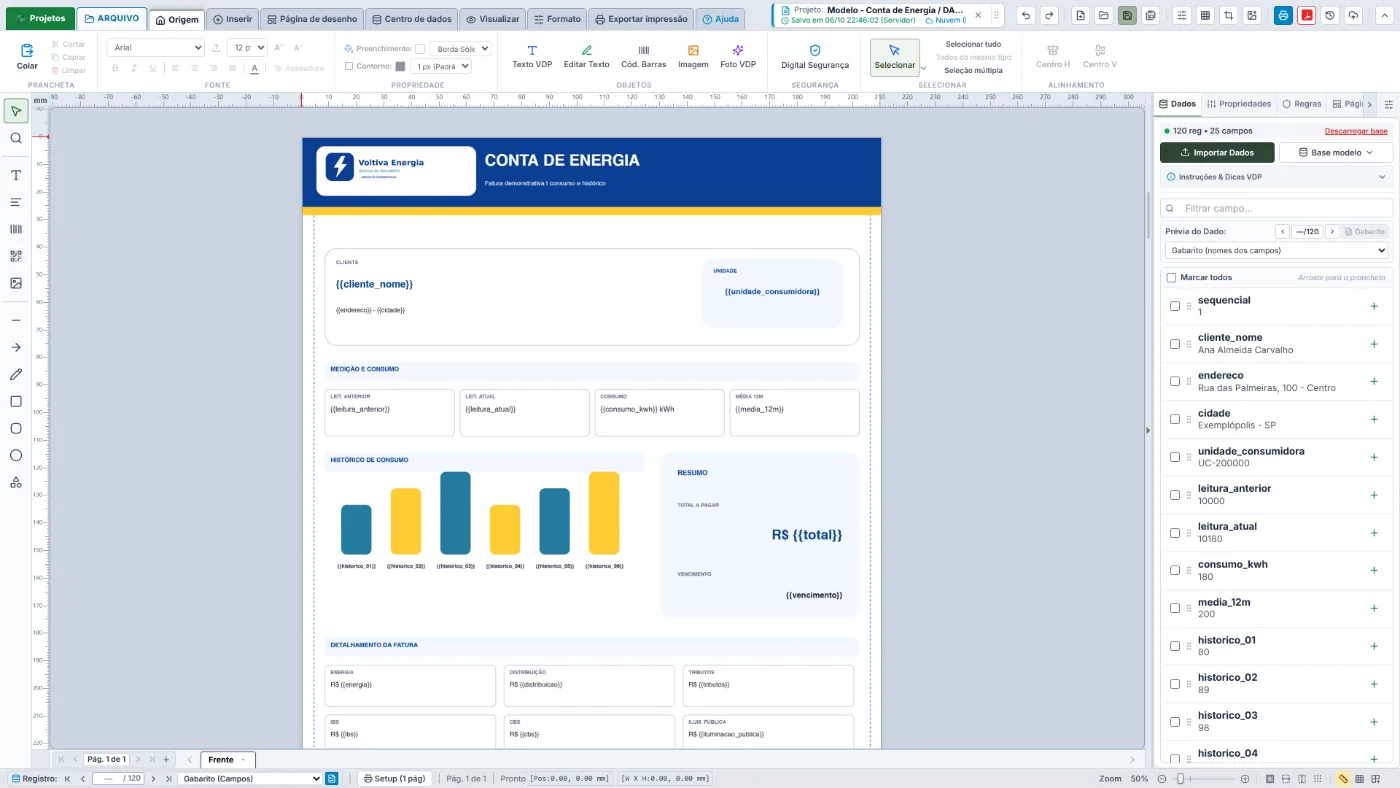This screenshot has height=788, width=1400.
Task: Click the Texto VDP object icon
Action: [532, 56]
